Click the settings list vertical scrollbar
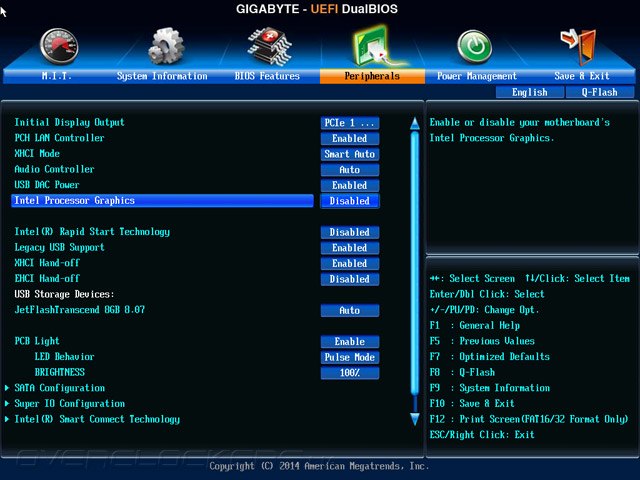This screenshot has height=480, width=640. (x=415, y=263)
